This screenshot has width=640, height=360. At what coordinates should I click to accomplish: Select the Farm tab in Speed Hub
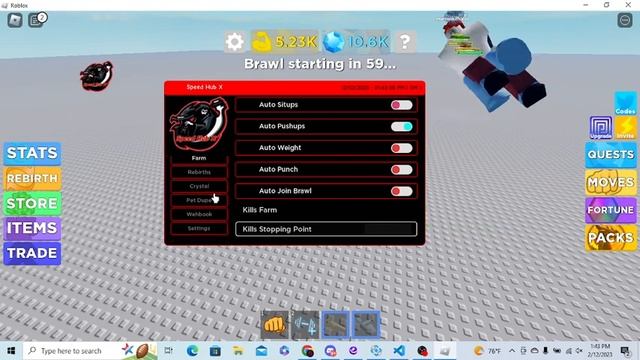[x=199, y=158]
